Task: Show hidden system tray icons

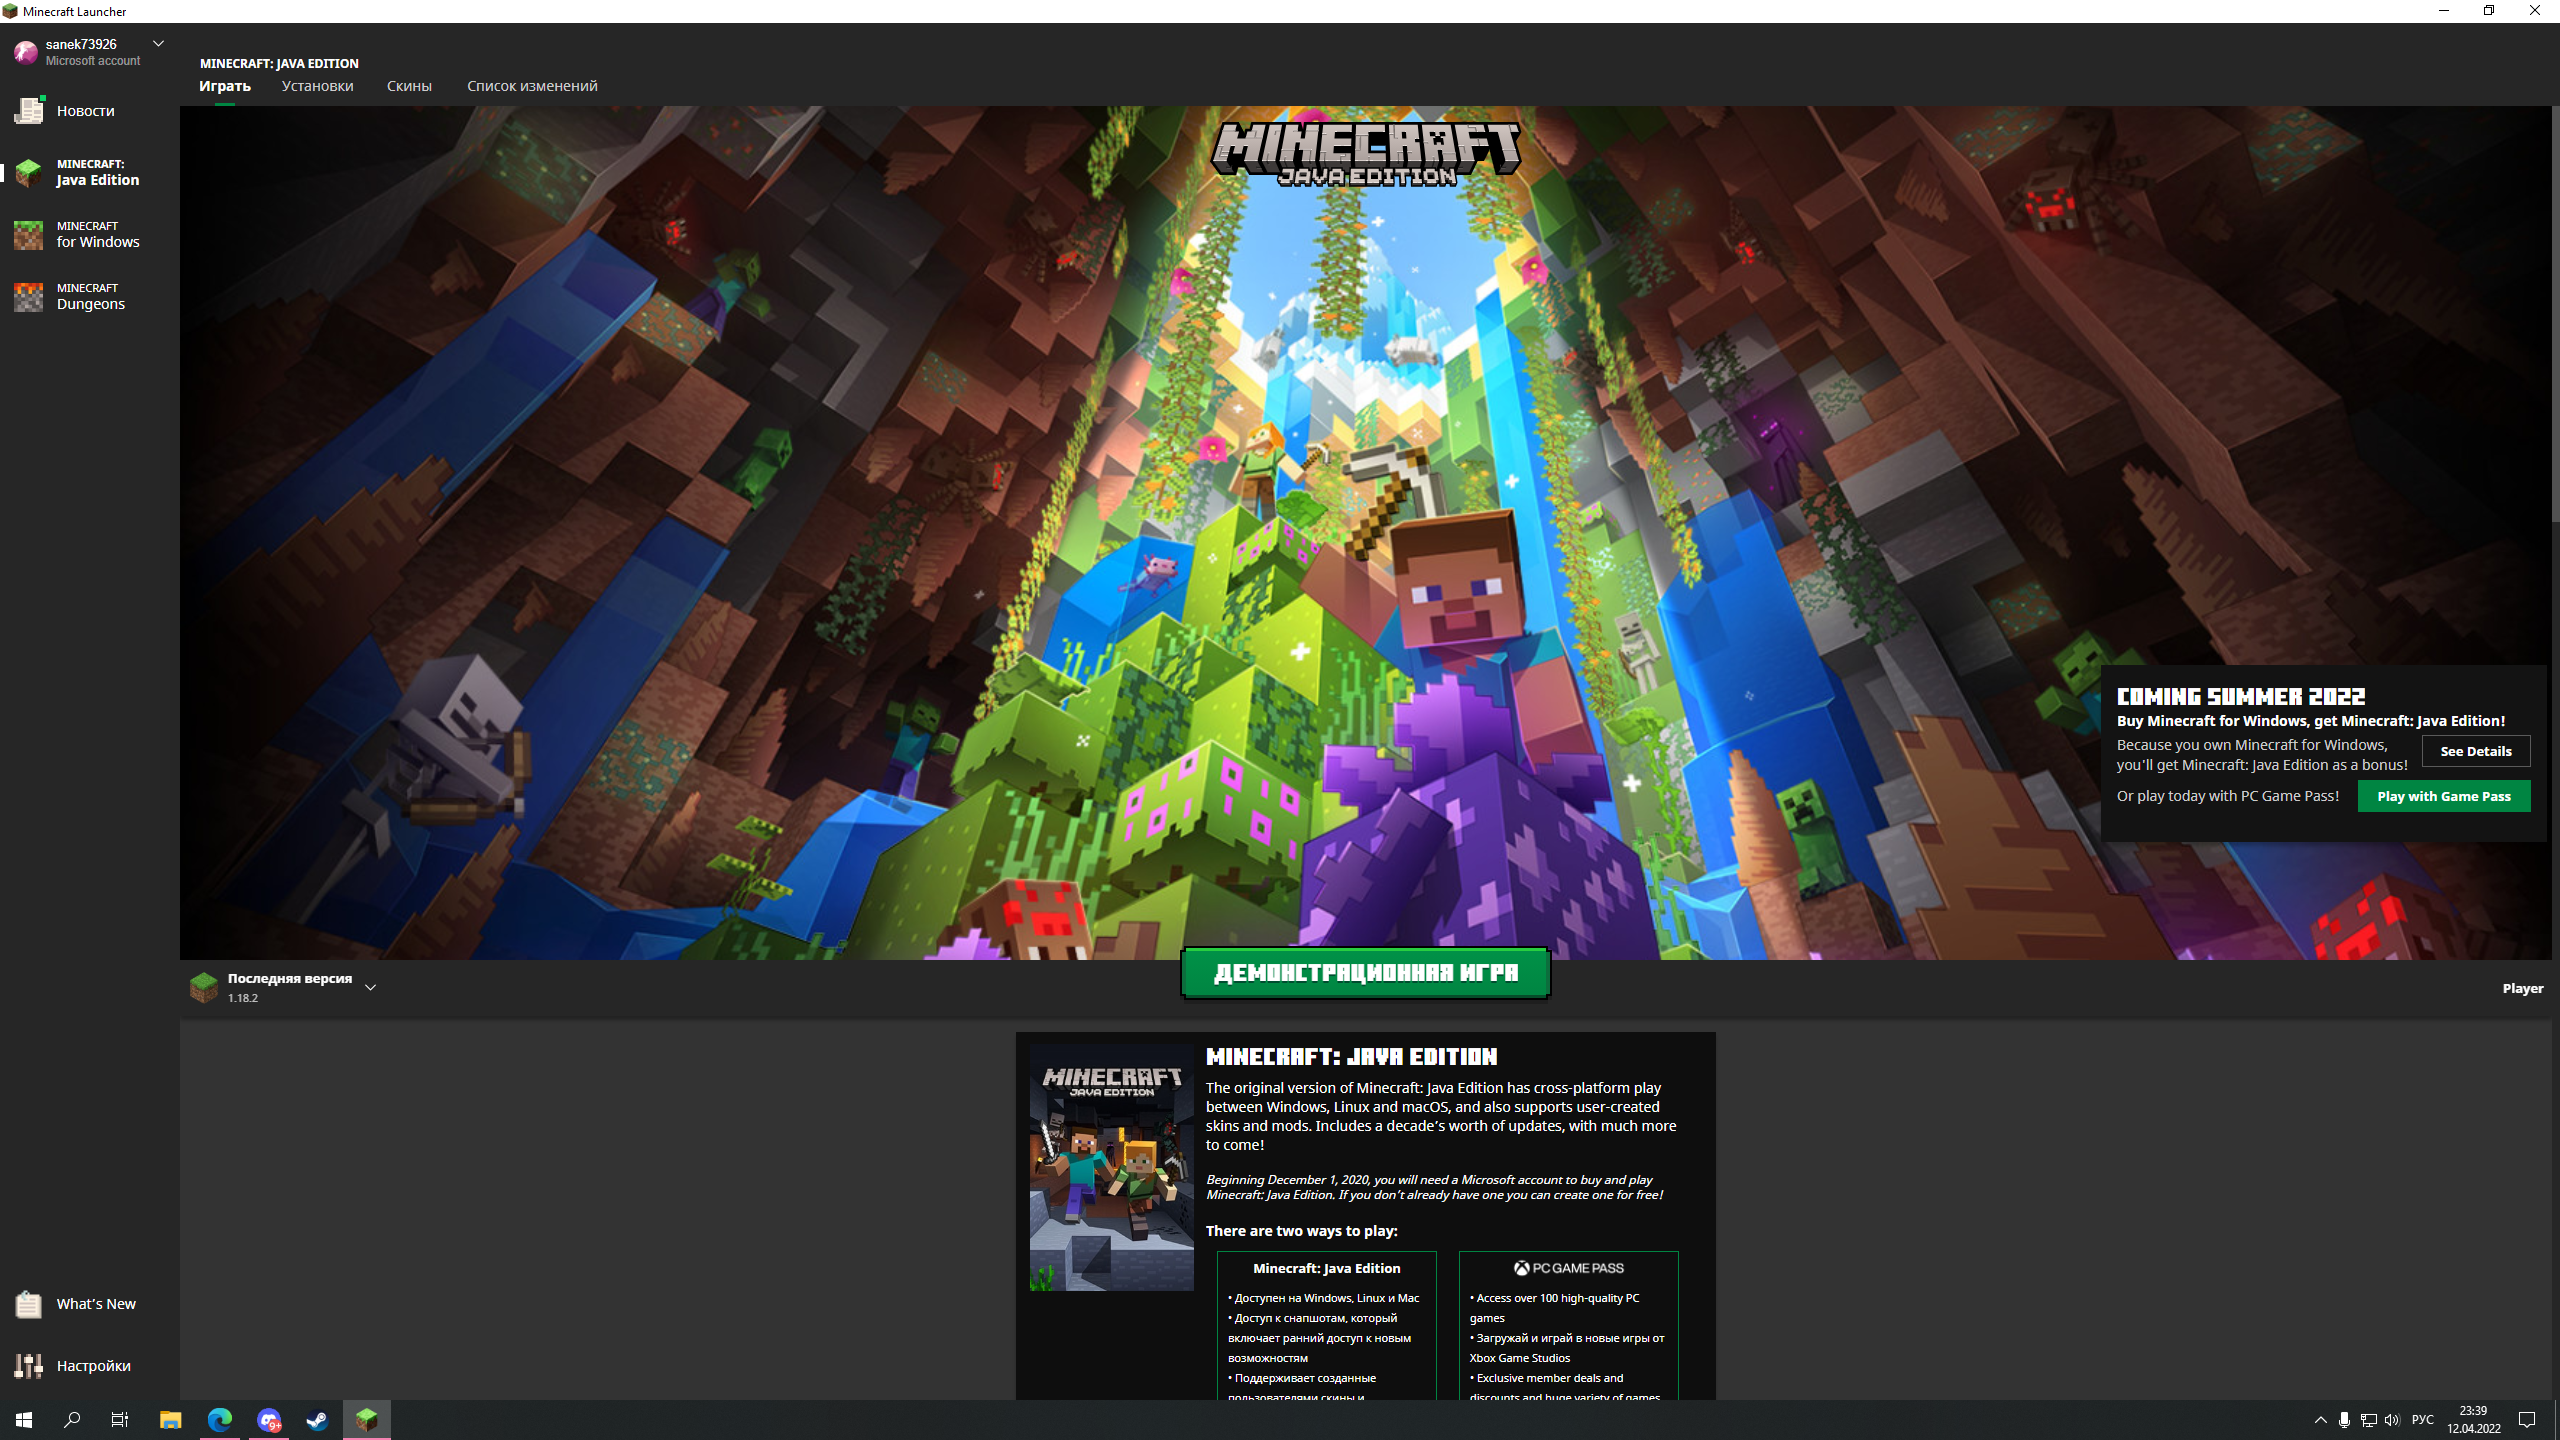Action: coord(2320,1420)
